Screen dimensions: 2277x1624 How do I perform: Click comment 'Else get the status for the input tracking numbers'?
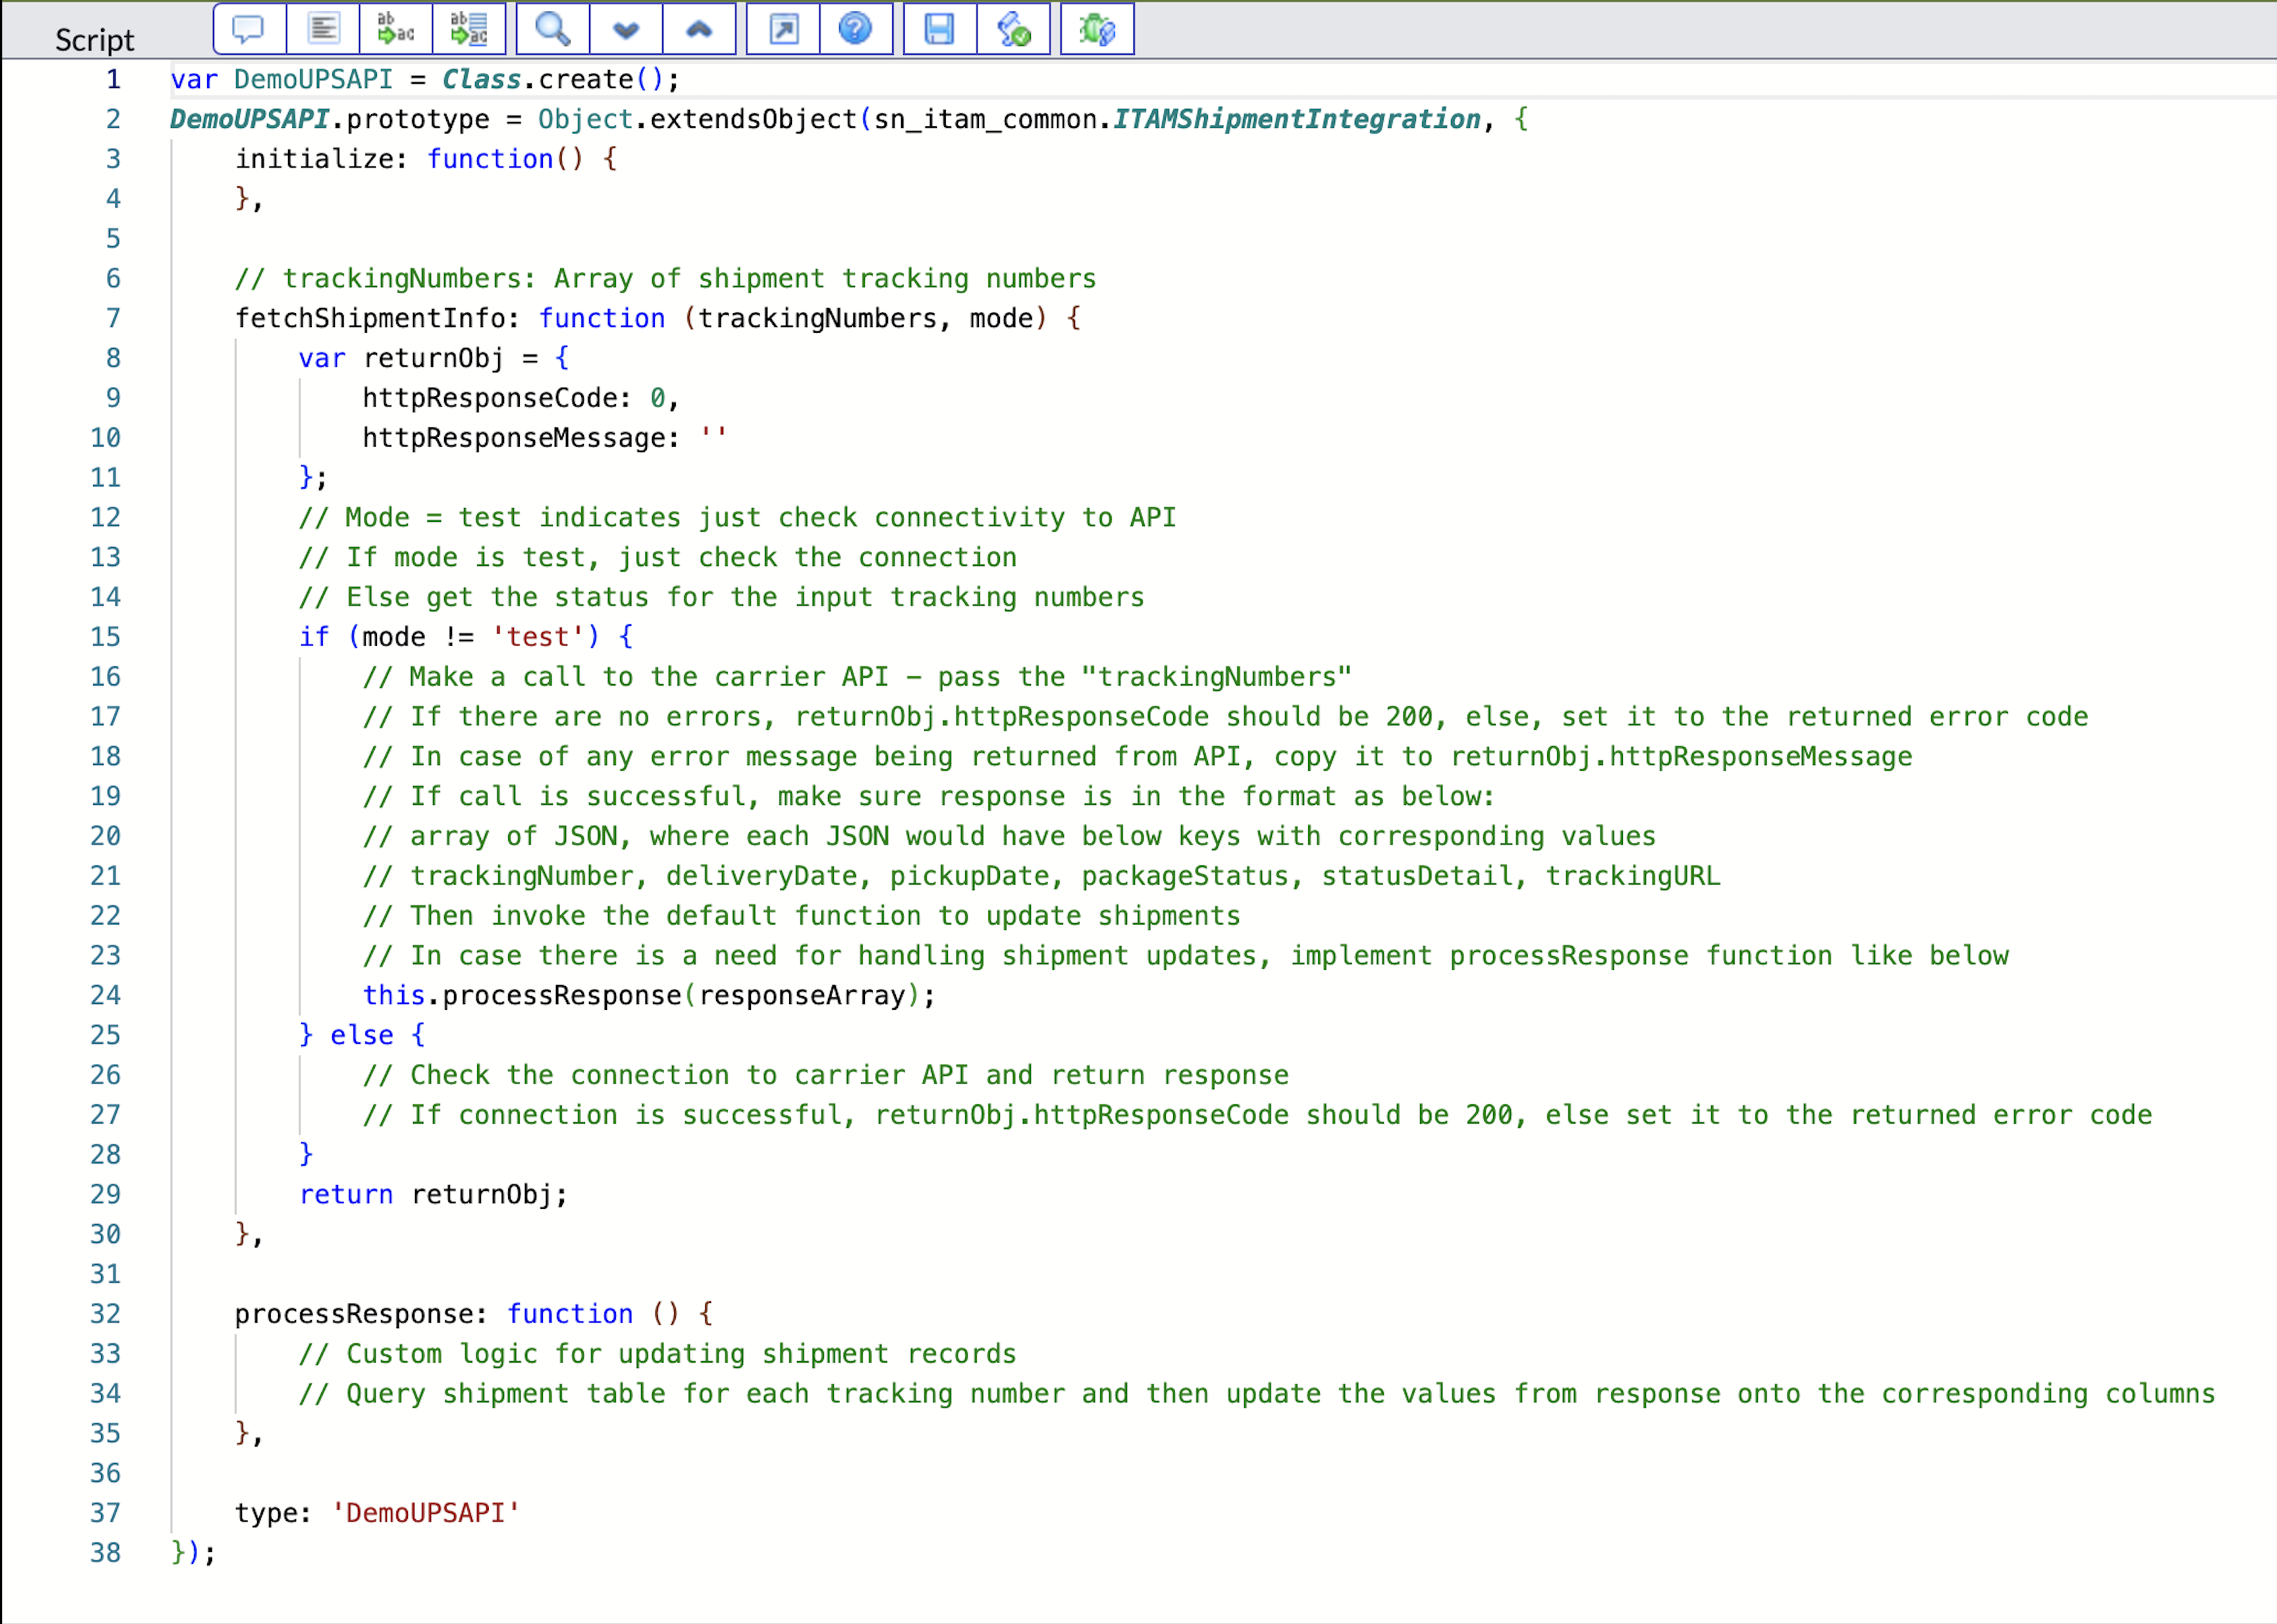click(721, 597)
